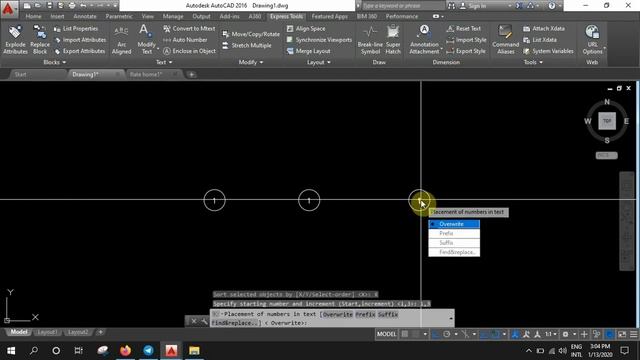Click Synchronize Viewports
This screenshot has width=640, height=360.
coord(319,40)
